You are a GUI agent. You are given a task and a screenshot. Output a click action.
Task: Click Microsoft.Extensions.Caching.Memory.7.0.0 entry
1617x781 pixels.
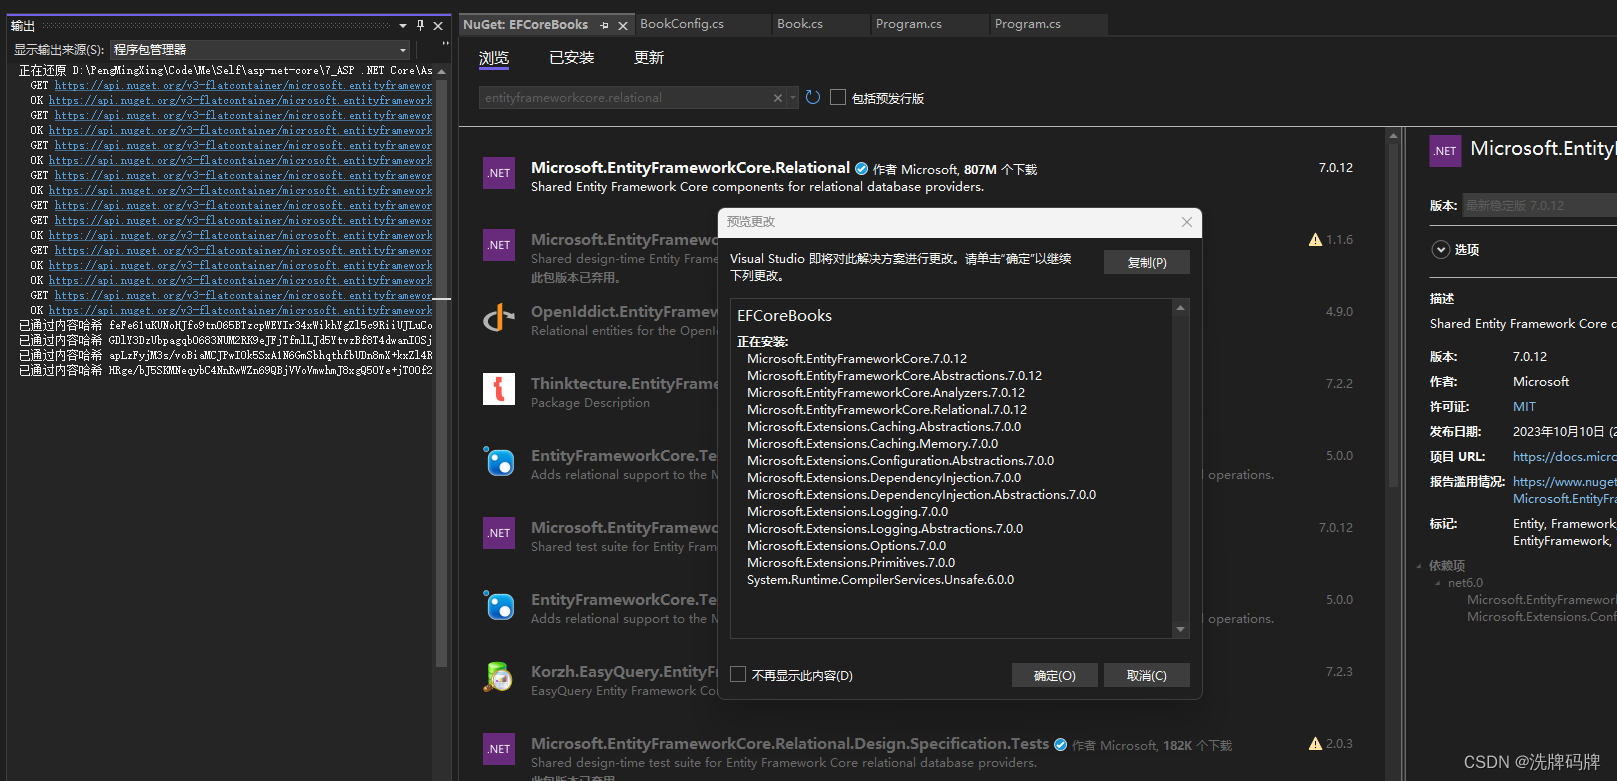click(872, 444)
